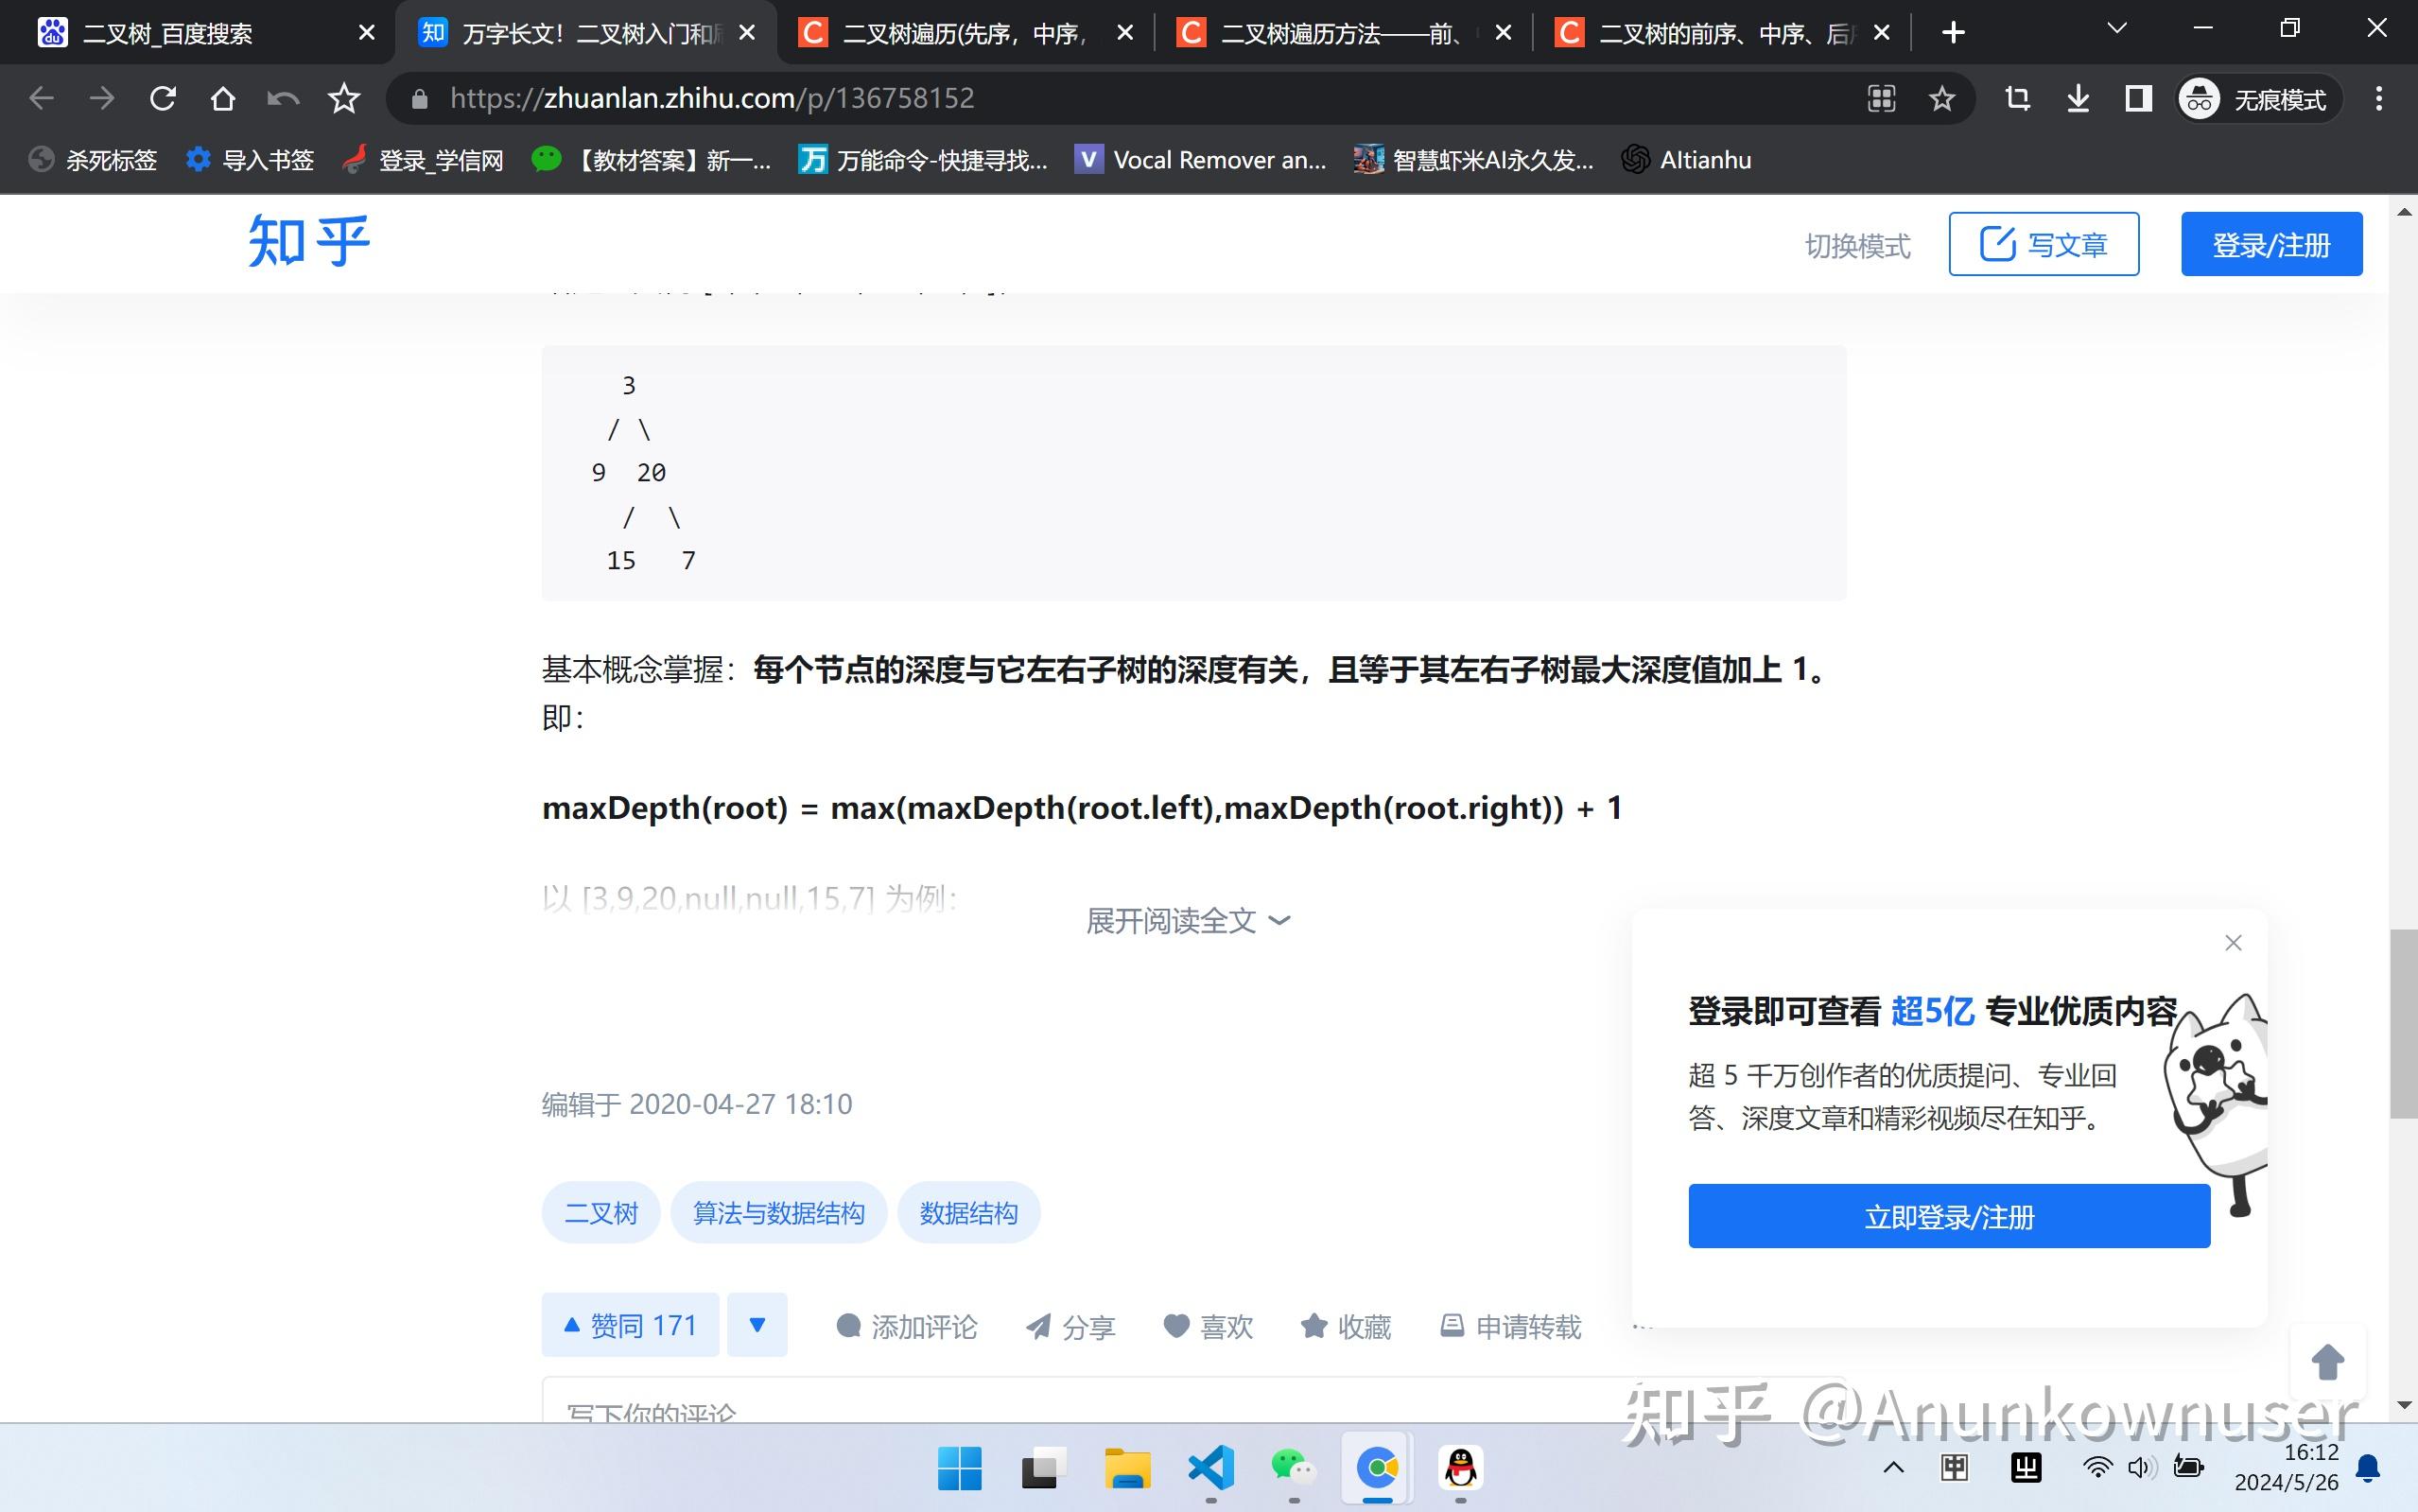The height and width of the screenshot is (1512, 2418).
Task: Open volume speaker tray icon
Action: click(2142, 1468)
